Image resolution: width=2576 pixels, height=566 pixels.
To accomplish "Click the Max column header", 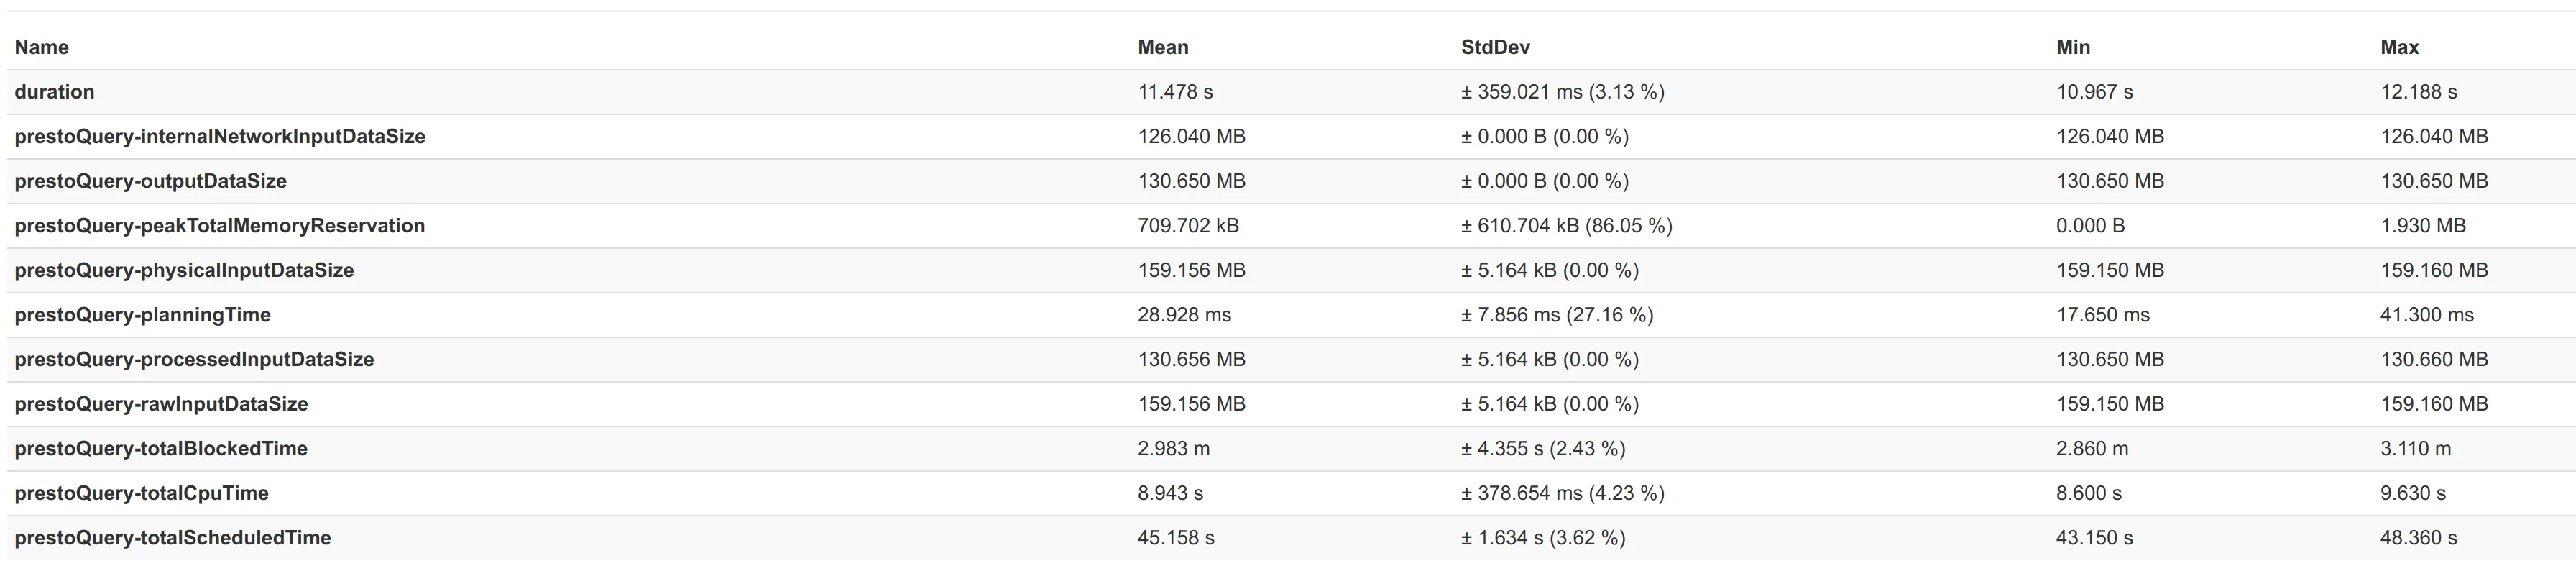I will coord(2399,47).
